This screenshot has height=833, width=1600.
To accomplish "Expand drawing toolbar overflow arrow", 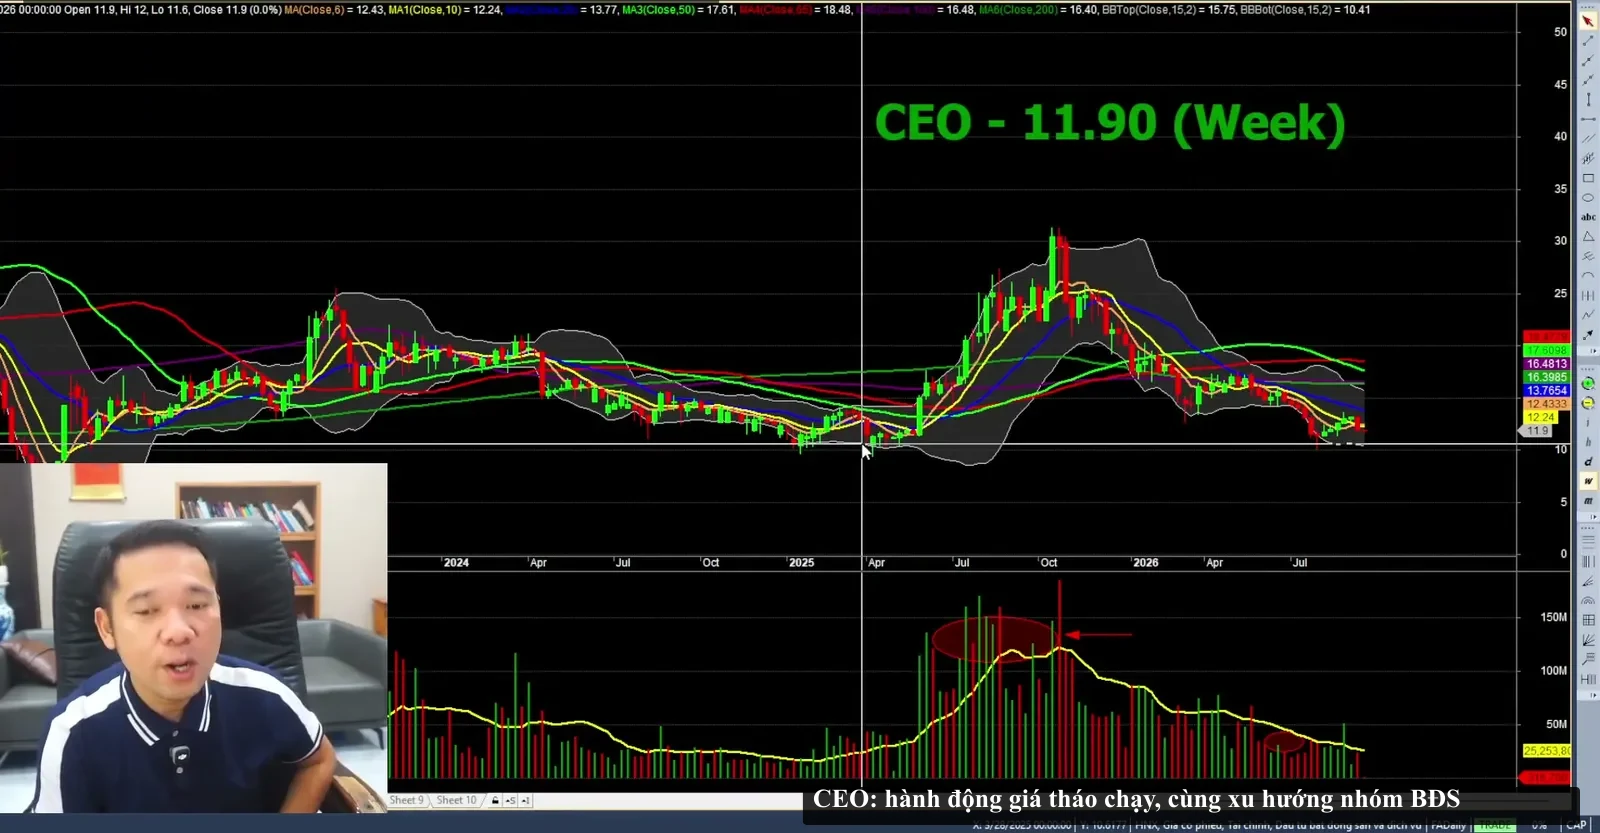I will (x=1589, y=351).
